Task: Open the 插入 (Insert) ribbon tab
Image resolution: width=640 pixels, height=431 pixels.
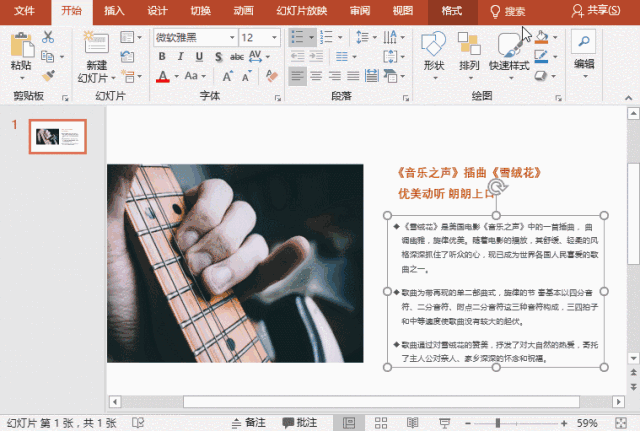Action: (x=114, y=11)
